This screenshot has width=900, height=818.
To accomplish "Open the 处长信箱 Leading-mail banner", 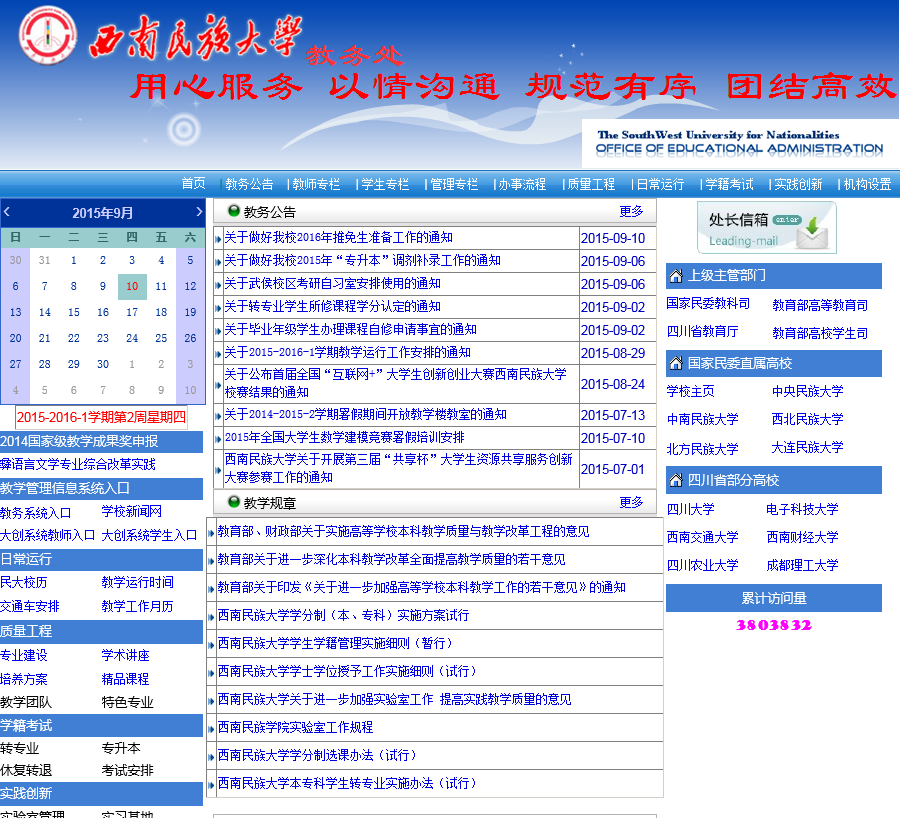I will (x=767, y=228).
